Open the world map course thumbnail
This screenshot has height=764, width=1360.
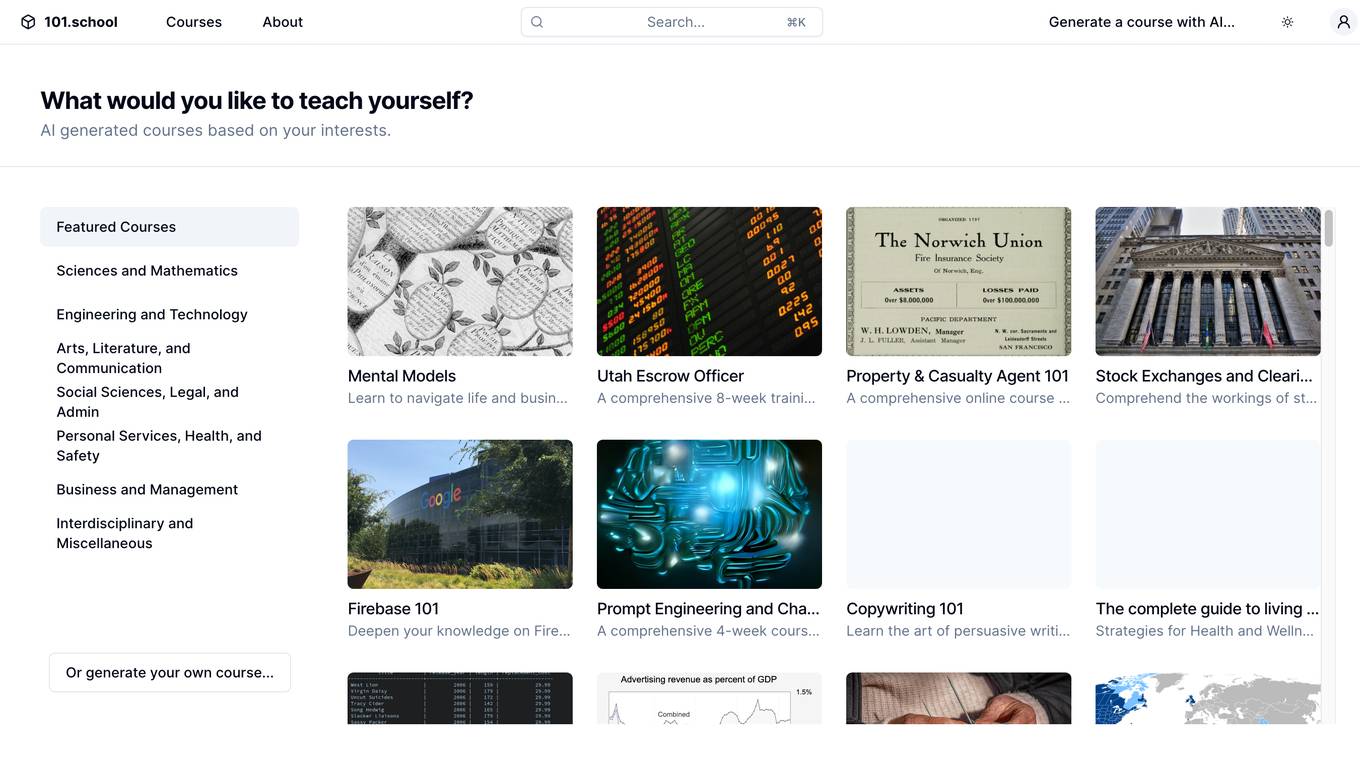(x=1208, y=698)
